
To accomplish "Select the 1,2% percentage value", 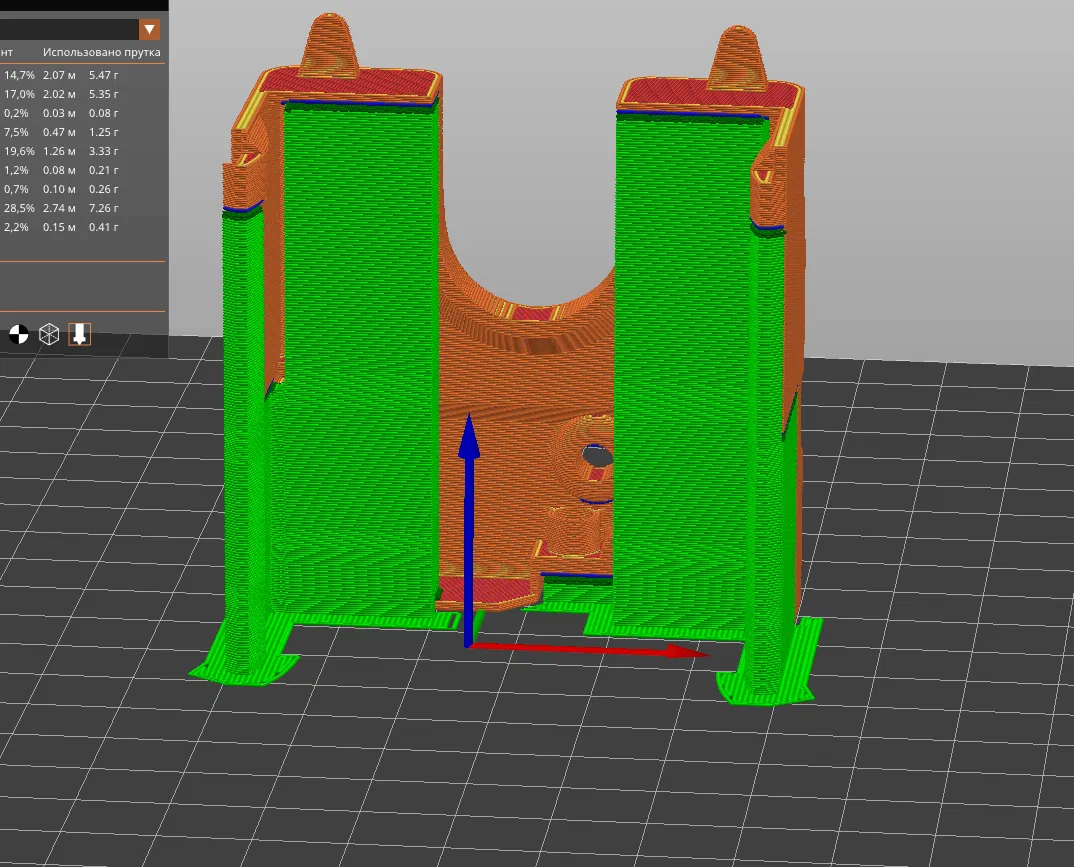I will (x=16, y=170).
